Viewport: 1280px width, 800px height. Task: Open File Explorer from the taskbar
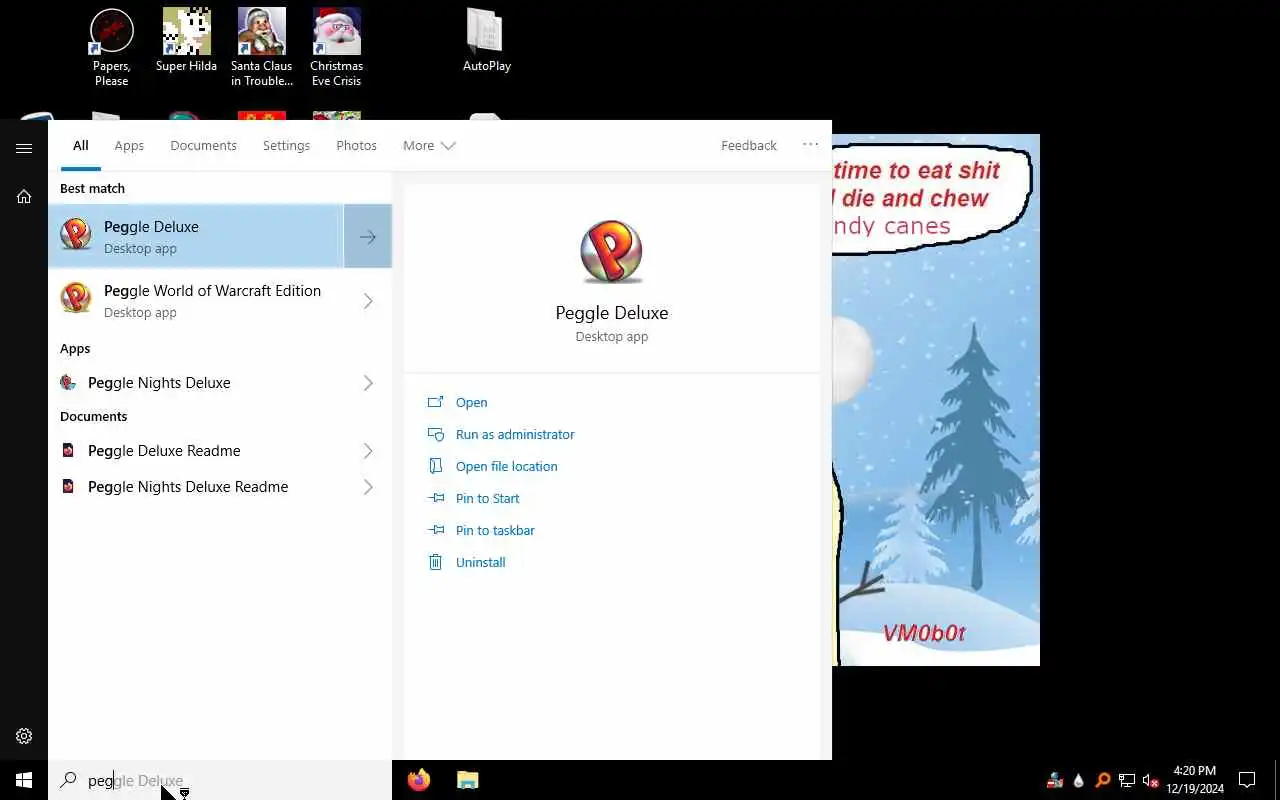point(467,780)
